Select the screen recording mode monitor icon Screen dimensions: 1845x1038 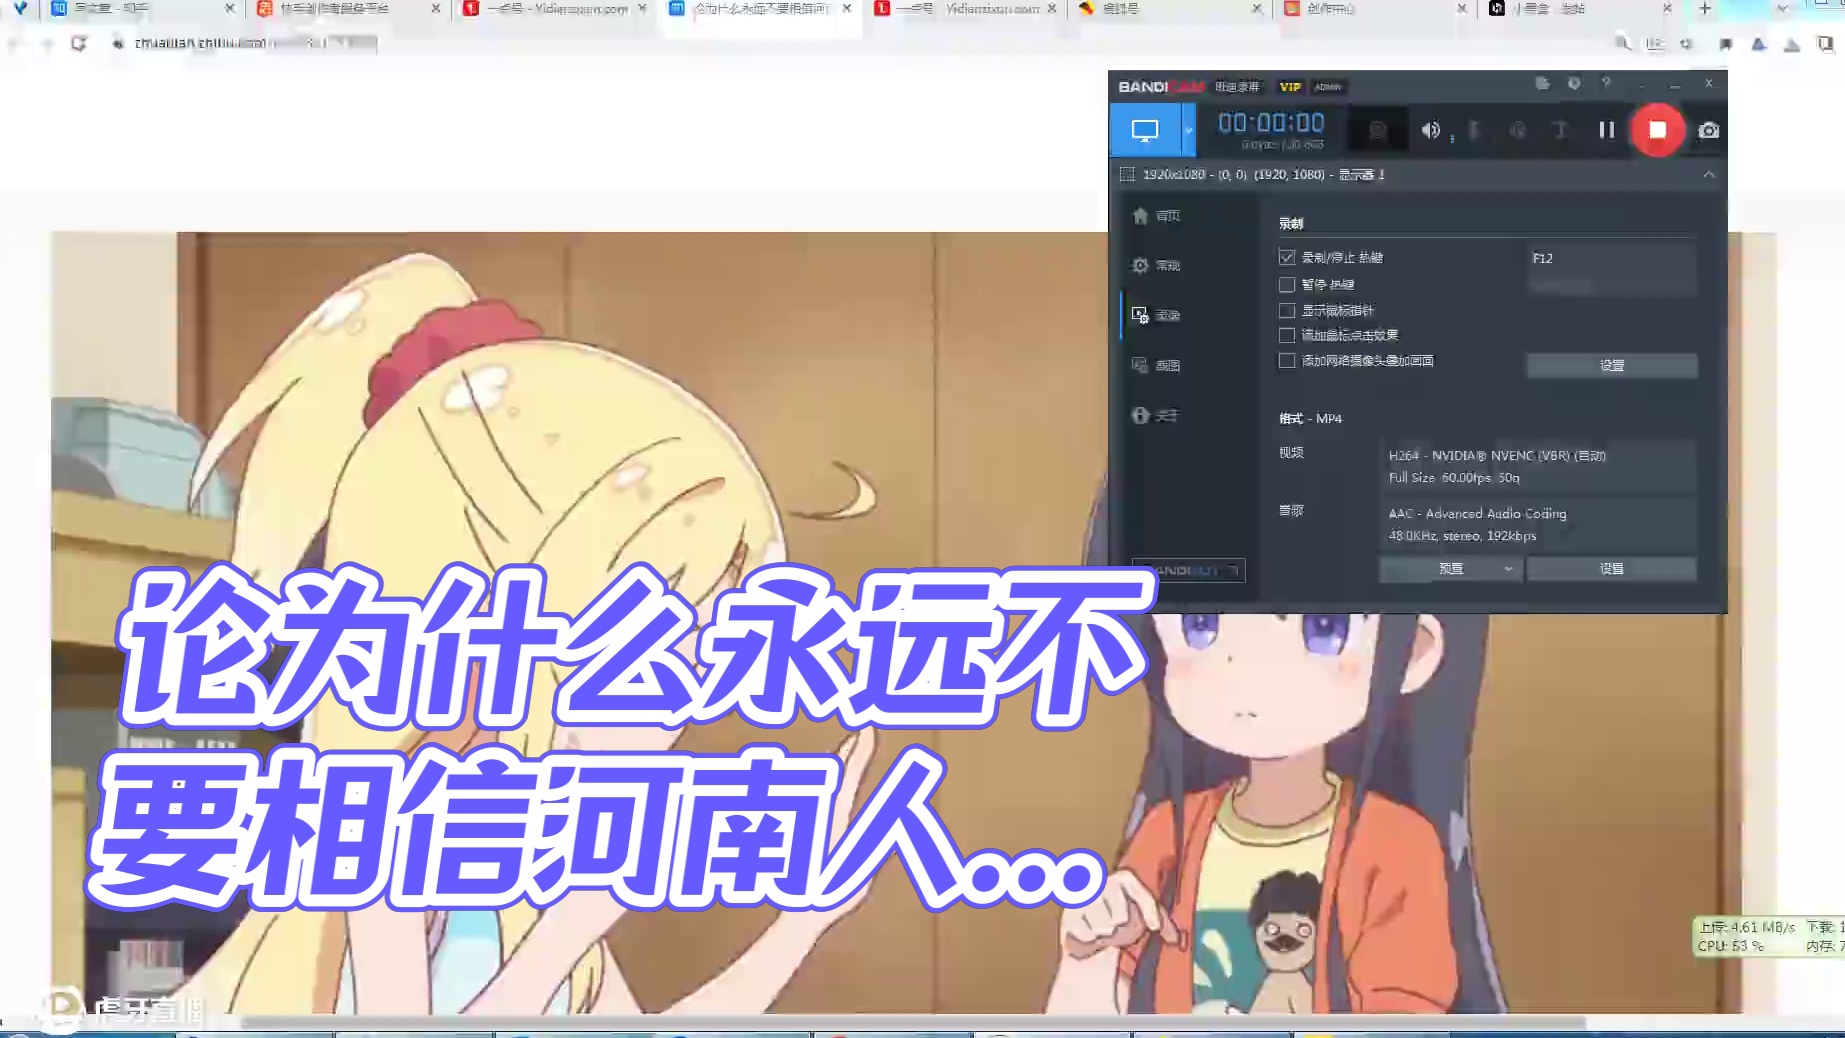[1144, 130]
